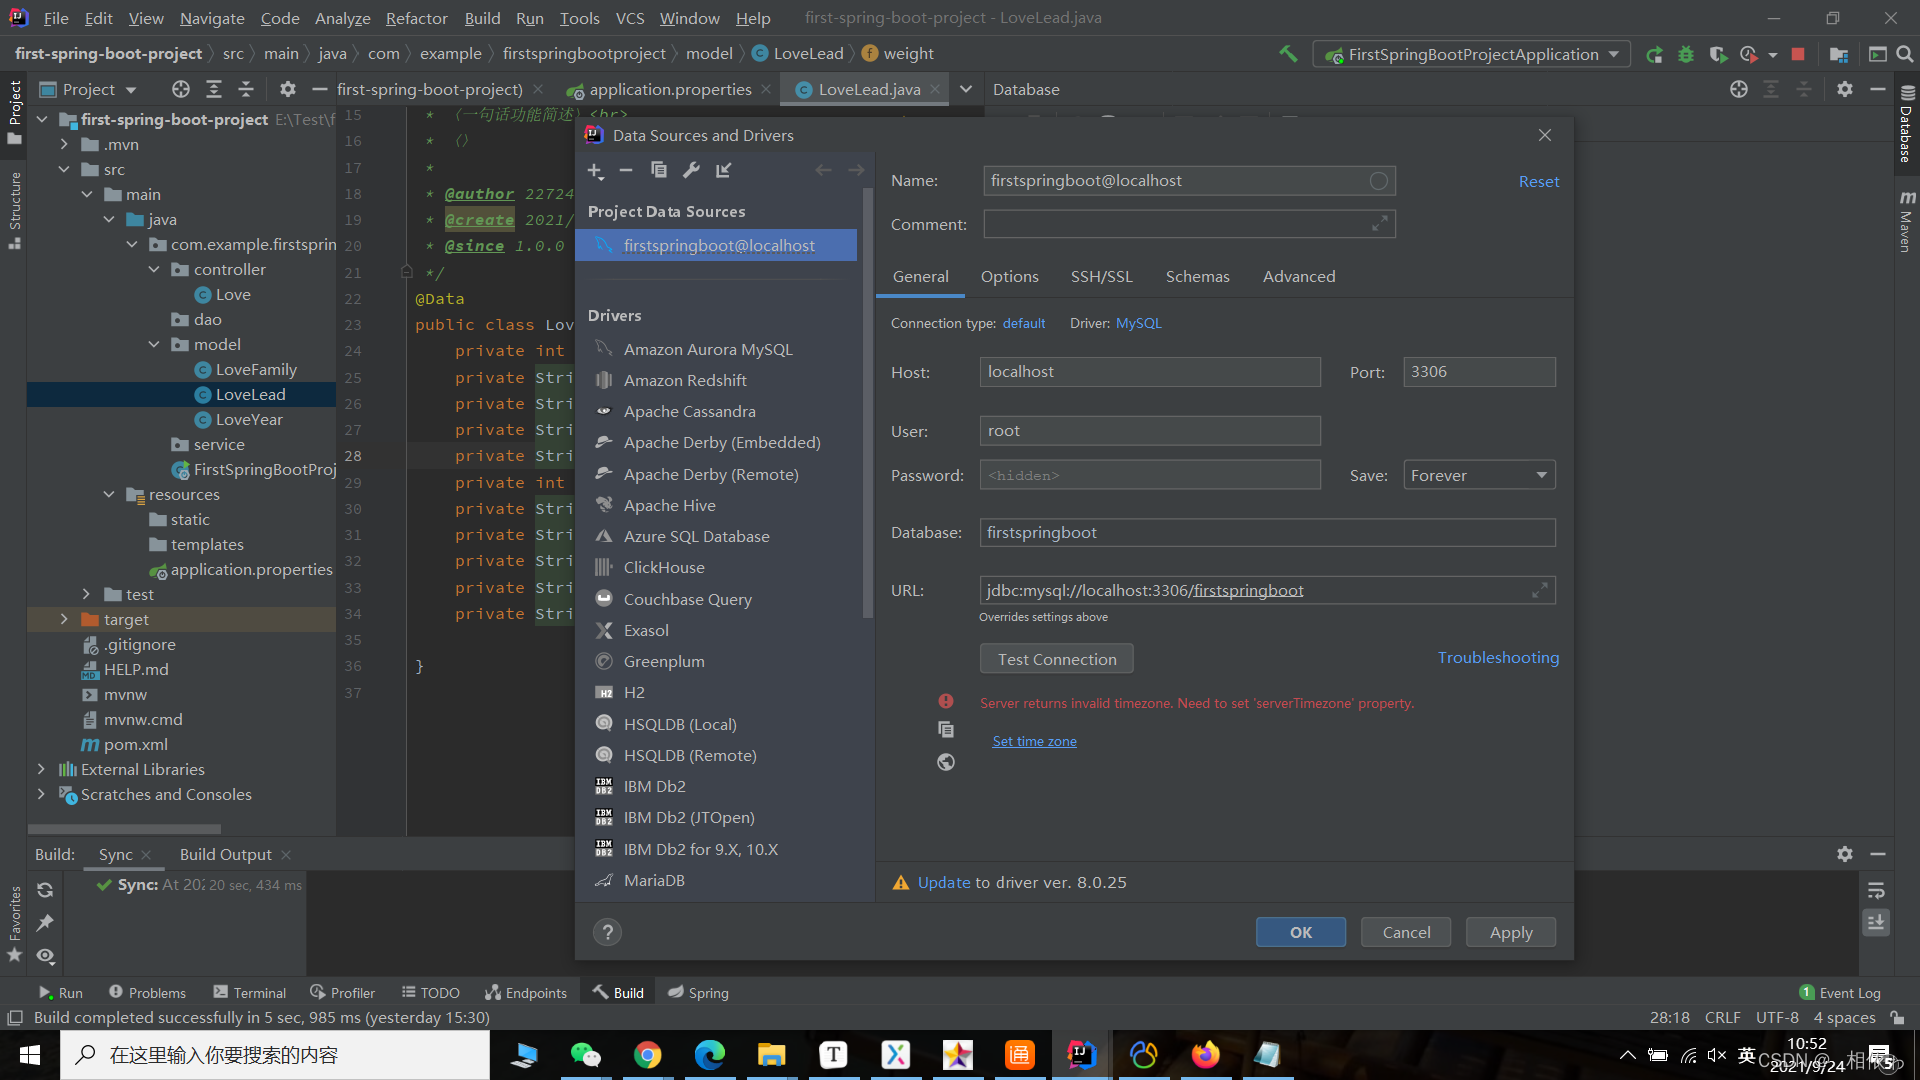The width and height of the screenshot is (1920, 1080).
Task: Click the Apply button
Action: coord(1510,933)
